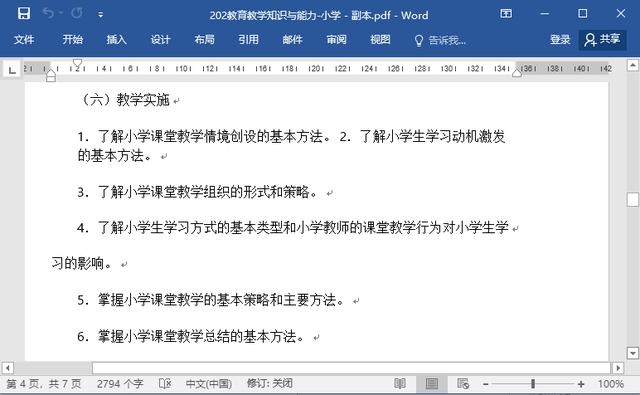Click the line 5. 掌握小学课堂教学的基本策略和主要方法
This screenshot has height=395, width=640.
tap(211, 300)
